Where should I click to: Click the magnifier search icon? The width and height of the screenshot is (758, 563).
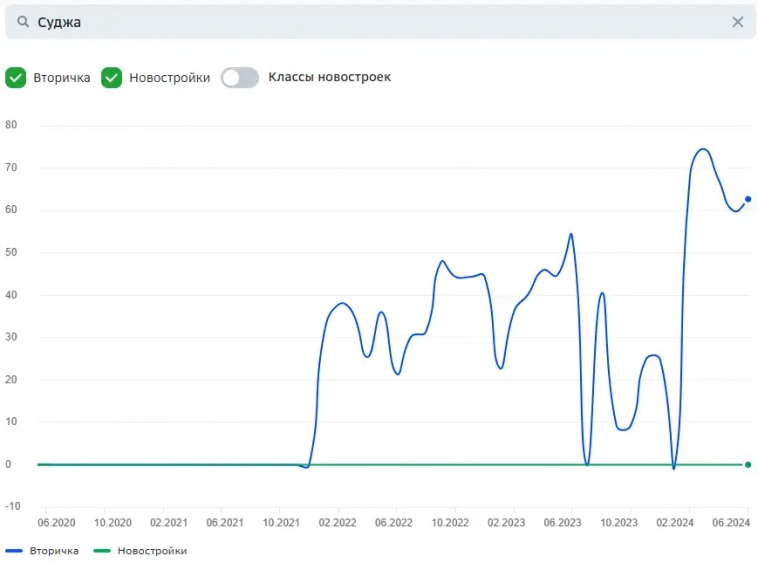coord(23,22)
